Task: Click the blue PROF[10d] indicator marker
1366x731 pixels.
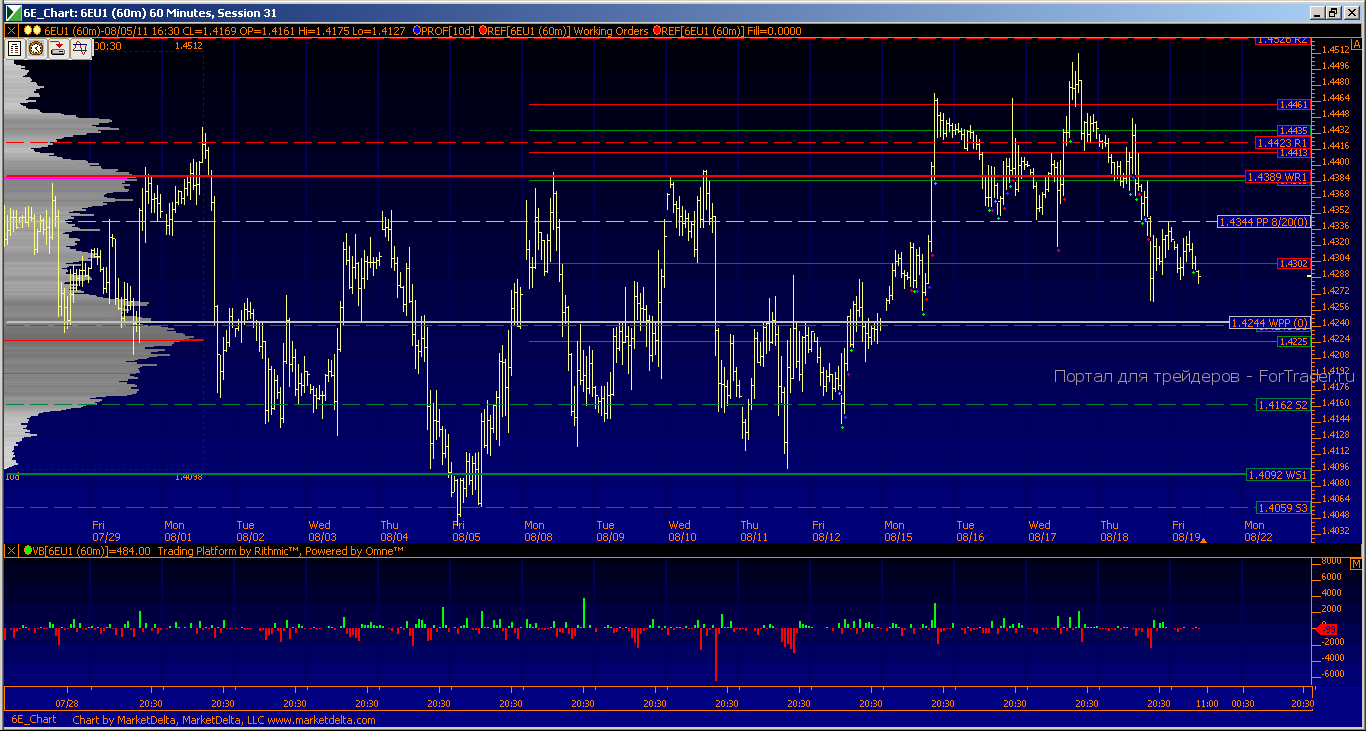Action: pos(417,31)
